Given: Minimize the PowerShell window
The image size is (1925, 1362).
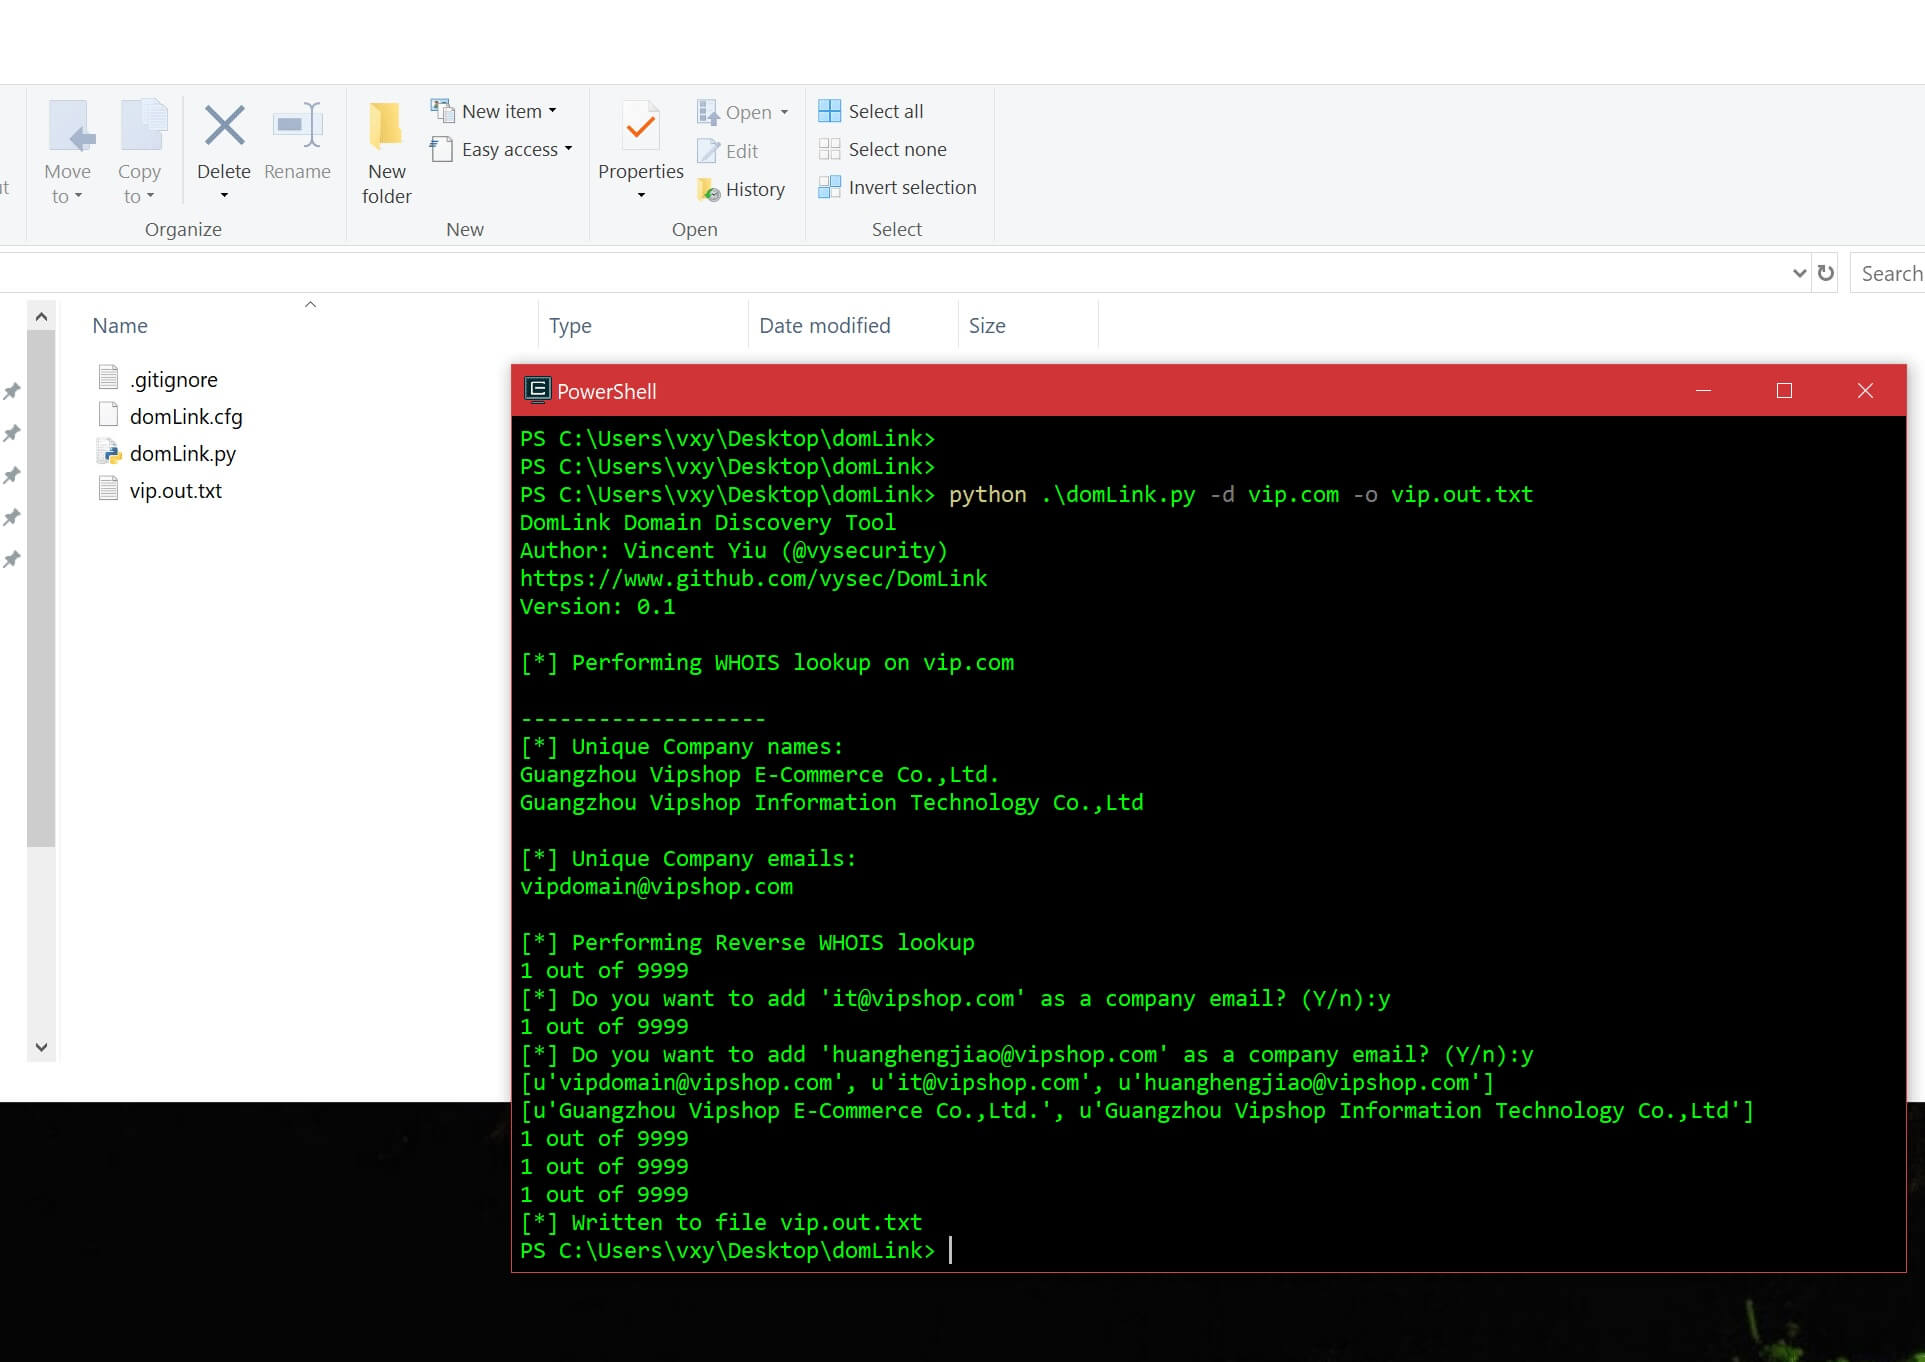Looking at the screenshot, I should point(1704,390).
